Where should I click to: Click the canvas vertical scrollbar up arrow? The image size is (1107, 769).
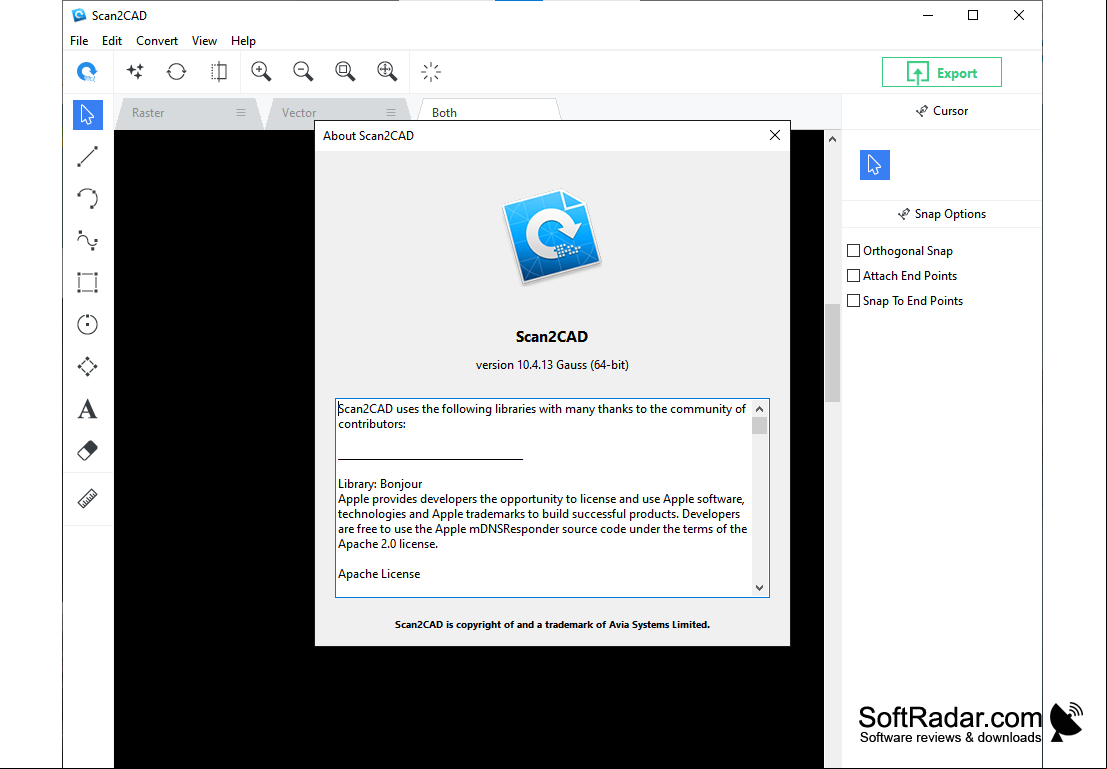[832, 139]
